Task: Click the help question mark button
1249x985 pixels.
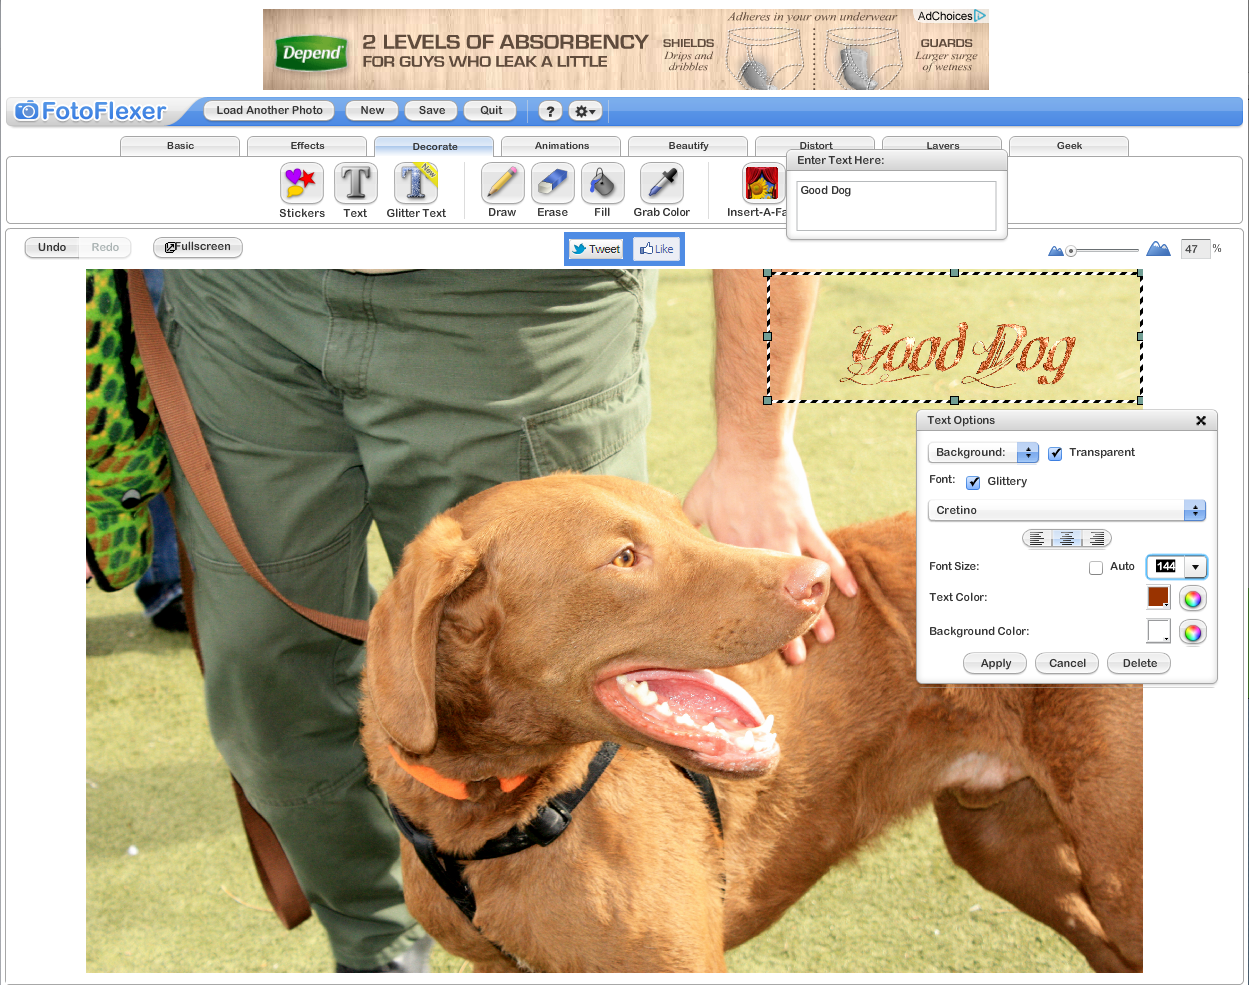Action: pos(550,111)
